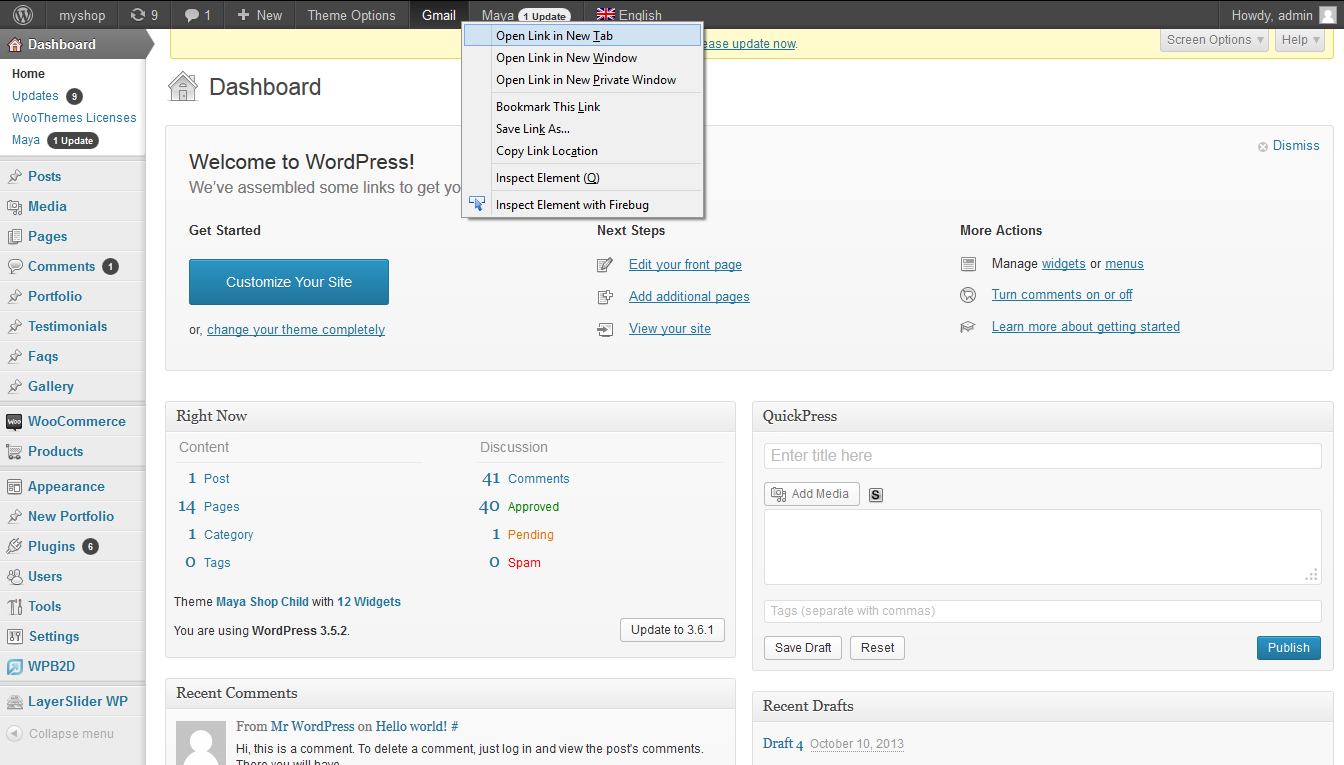Dismiss the Welcome to WordPress panel
The width and height of the screenshot is (1344, 765).
[1289, 146]
